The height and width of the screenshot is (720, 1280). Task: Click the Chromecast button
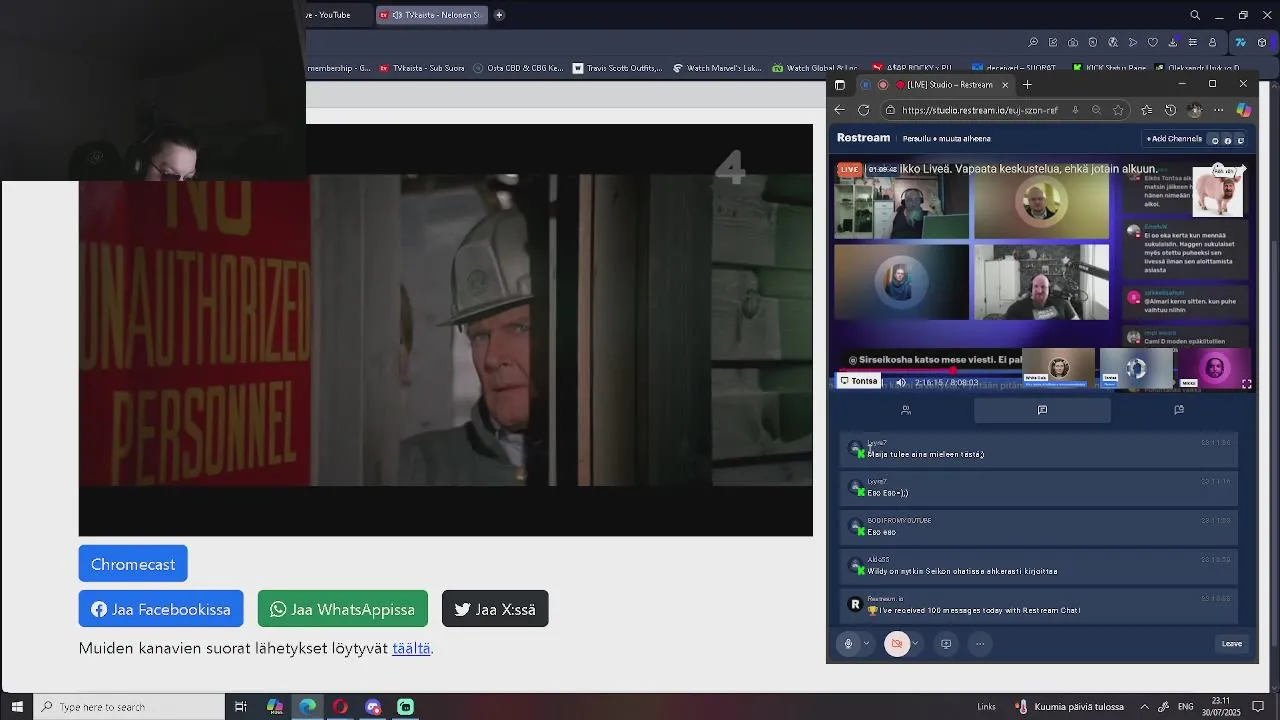133,564
